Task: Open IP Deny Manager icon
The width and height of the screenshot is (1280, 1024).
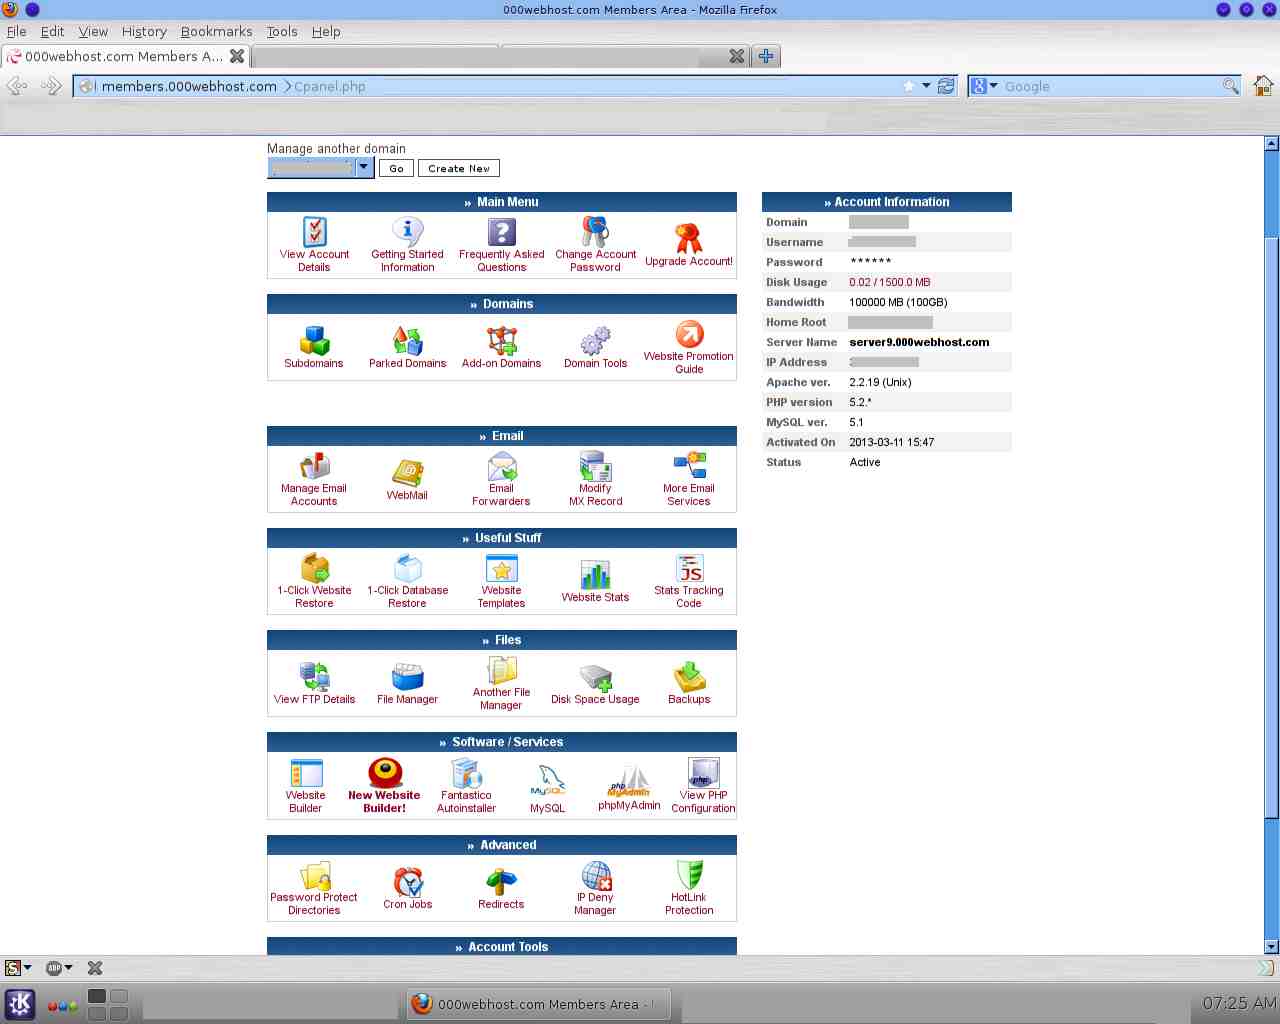Action: pyautogui.click(x=596, y=876)
